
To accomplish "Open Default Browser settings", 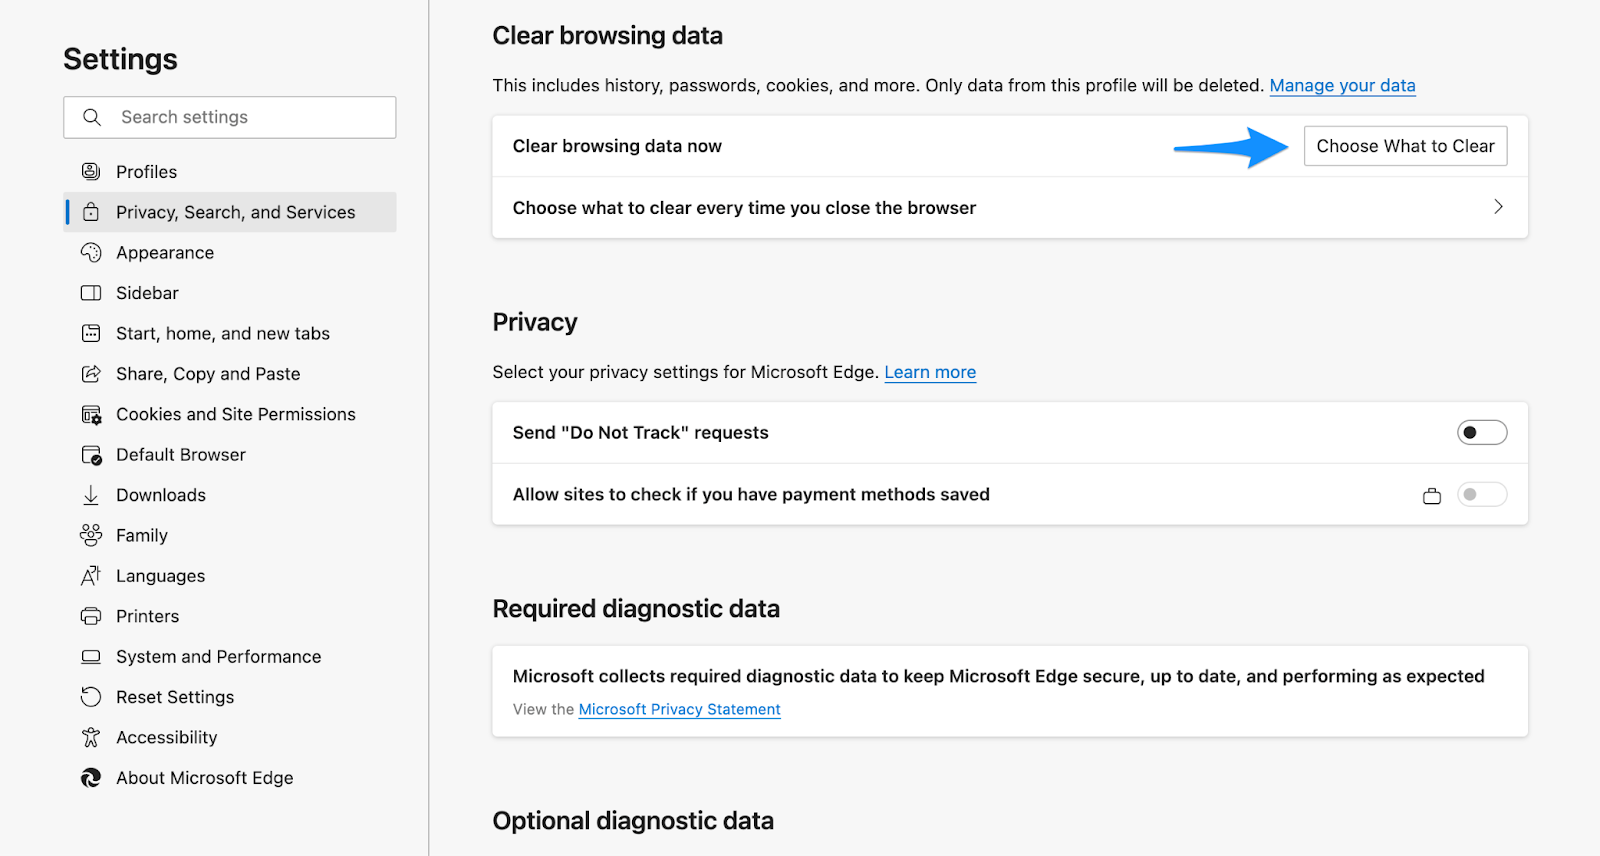I will coord(230,455).
